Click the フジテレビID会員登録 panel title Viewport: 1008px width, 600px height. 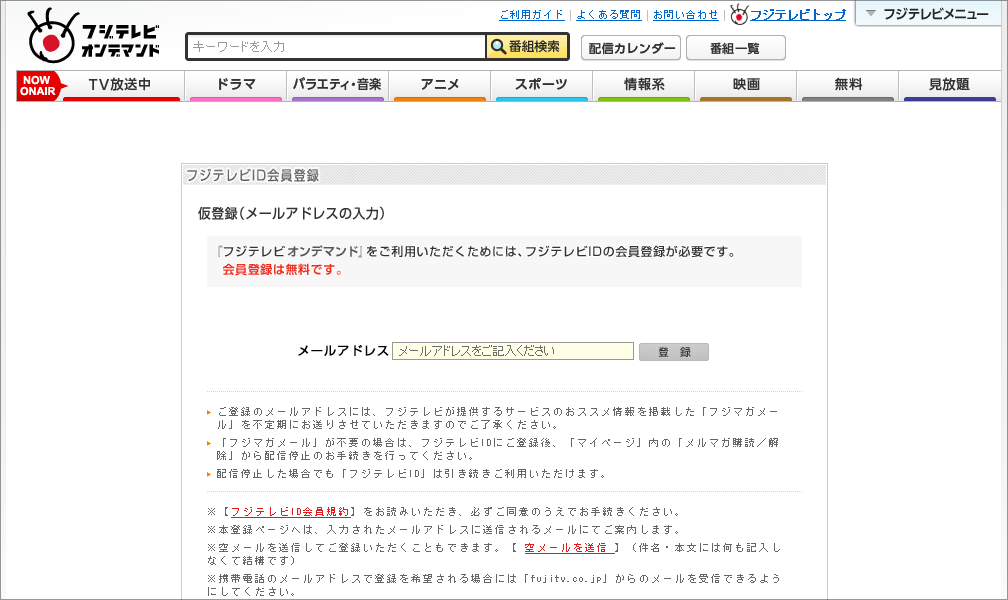[252, 176]
